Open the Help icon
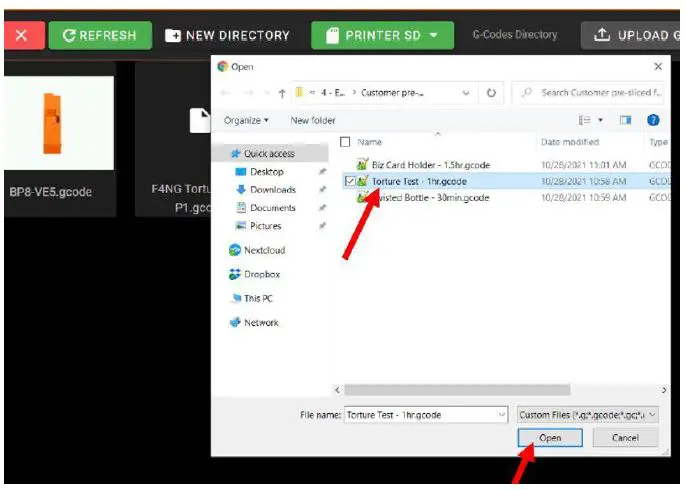The height and width of the screenshot is (490, 686). pos(653,120)
